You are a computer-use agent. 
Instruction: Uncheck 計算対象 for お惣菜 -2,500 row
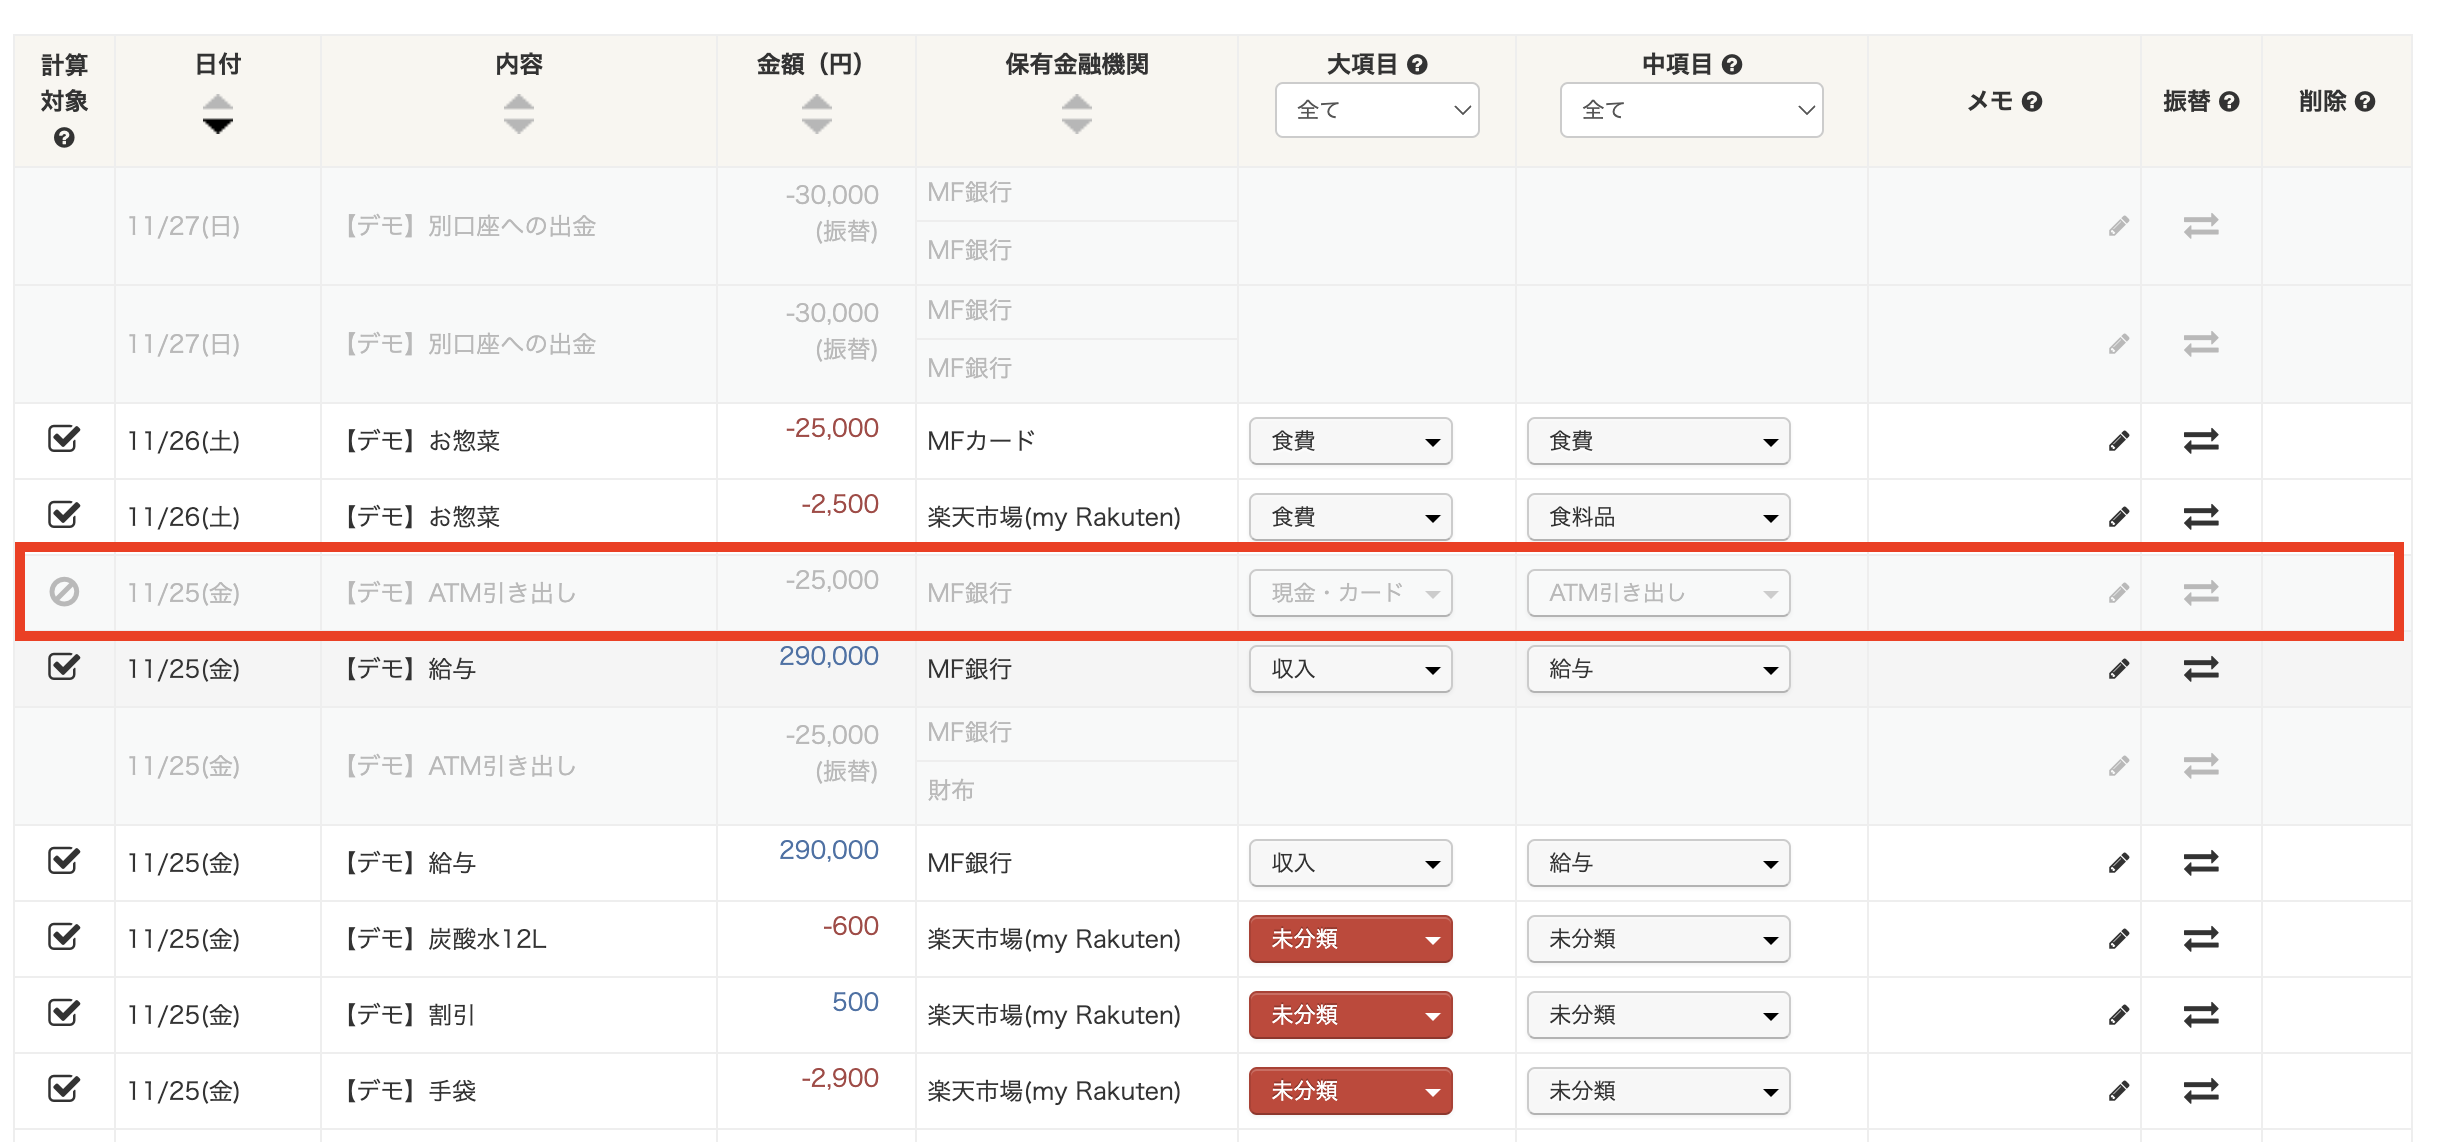click(x=64, y=515)
